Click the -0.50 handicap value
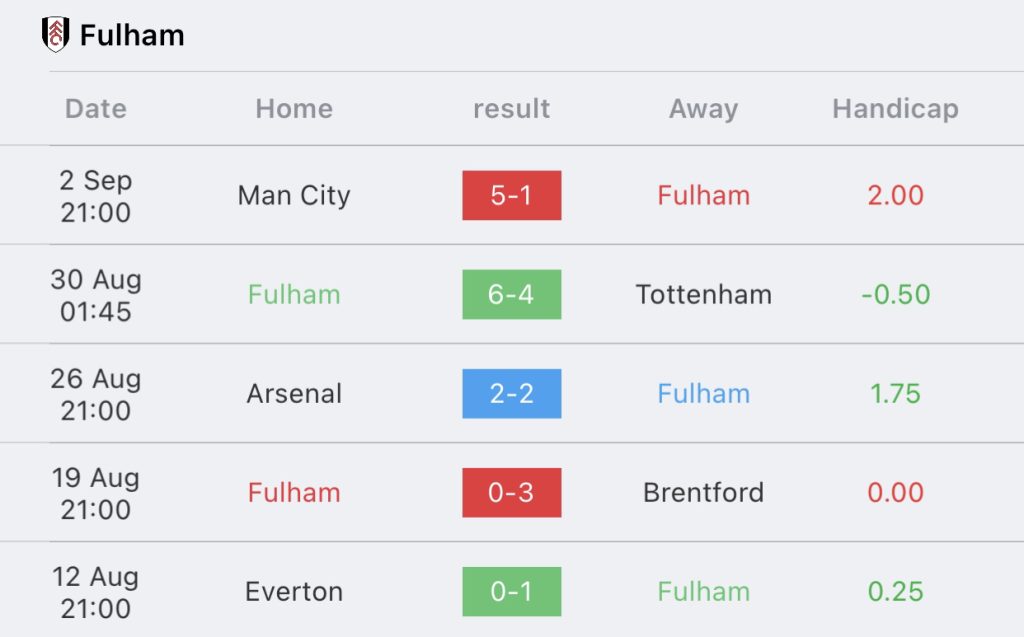Viewport: 1024px width, 637px height. click(x=895, y=295)
